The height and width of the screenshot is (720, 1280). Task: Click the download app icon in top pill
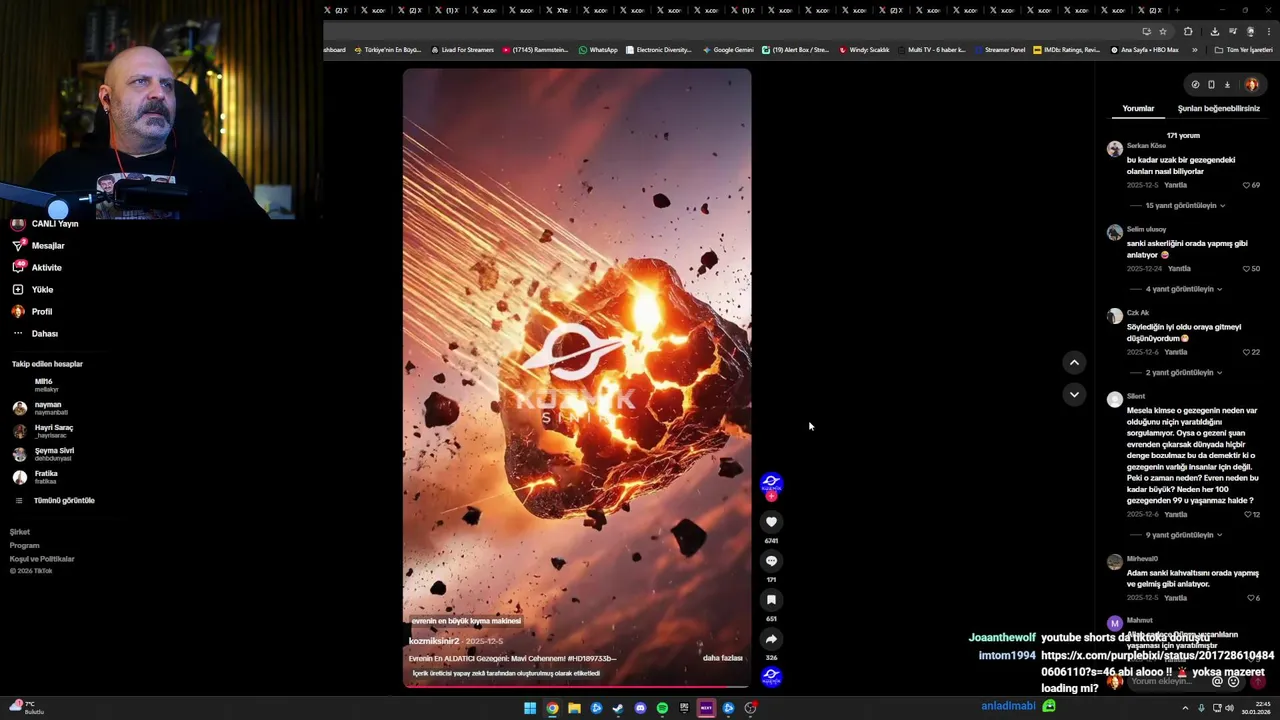click(x=1227, y=85)
